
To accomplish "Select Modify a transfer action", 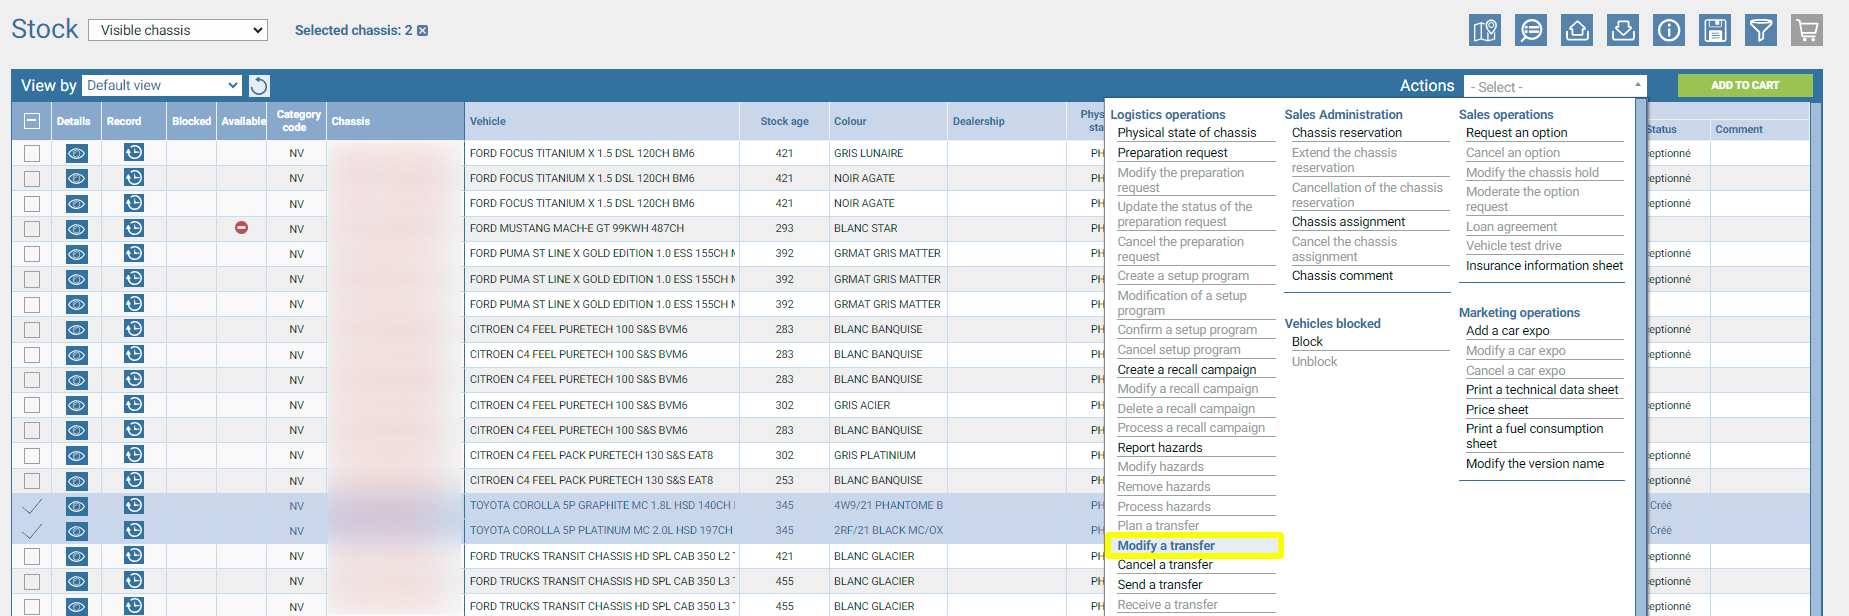I will tap(1166, 546).
